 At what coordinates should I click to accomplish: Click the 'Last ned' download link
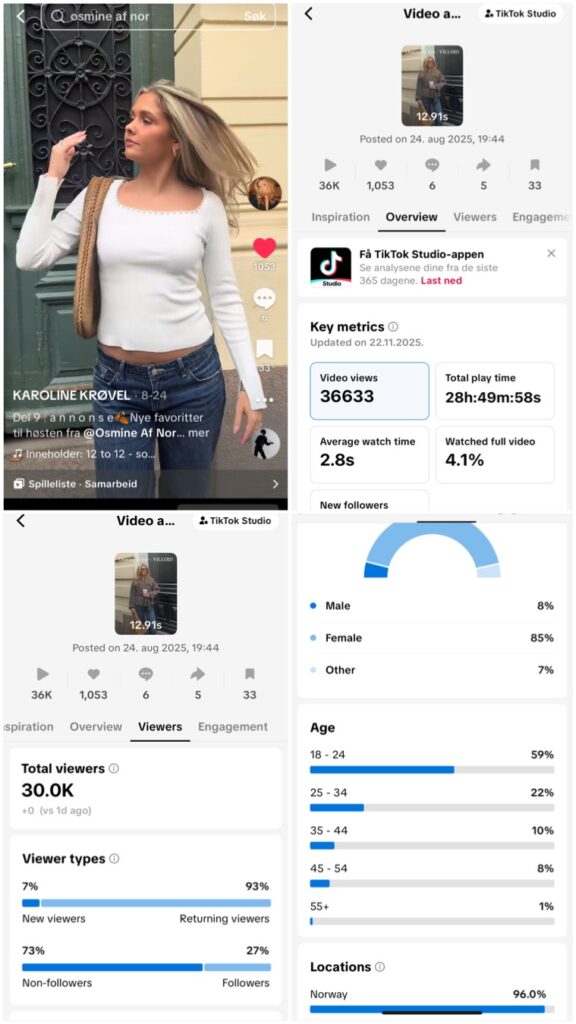(x=441, y=280)
